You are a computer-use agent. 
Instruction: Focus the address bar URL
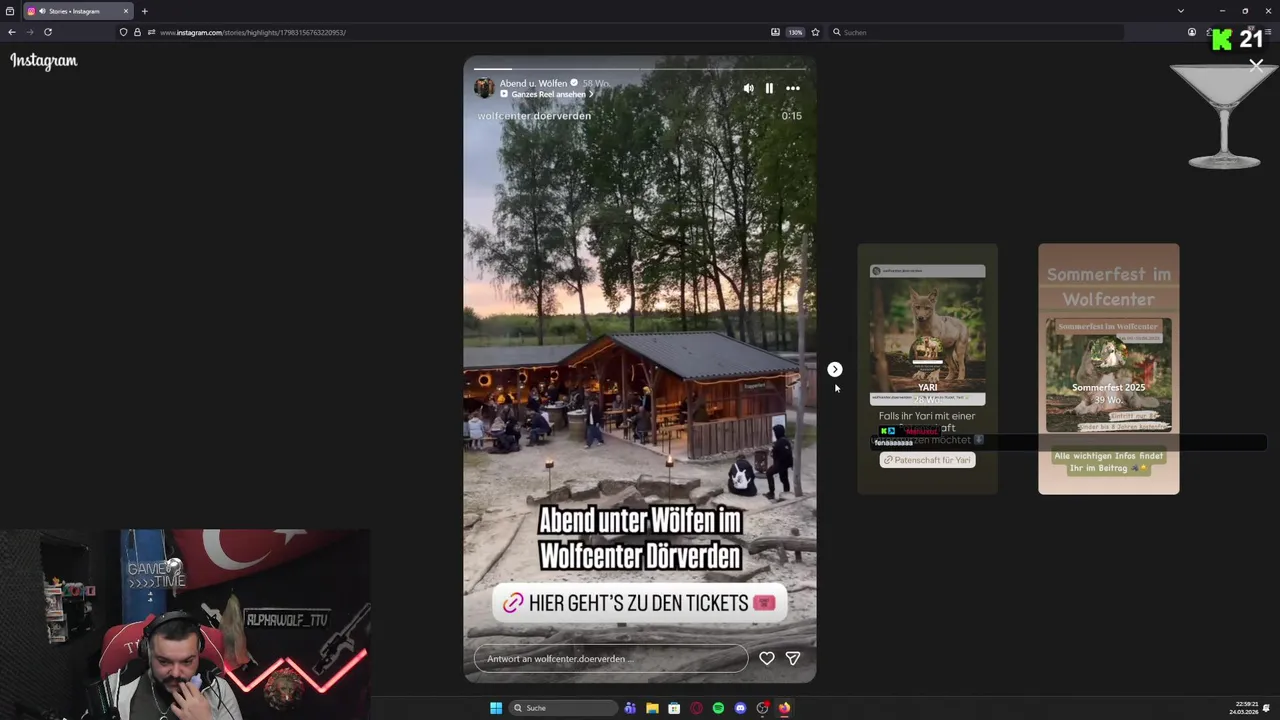(x=253, y=32)
